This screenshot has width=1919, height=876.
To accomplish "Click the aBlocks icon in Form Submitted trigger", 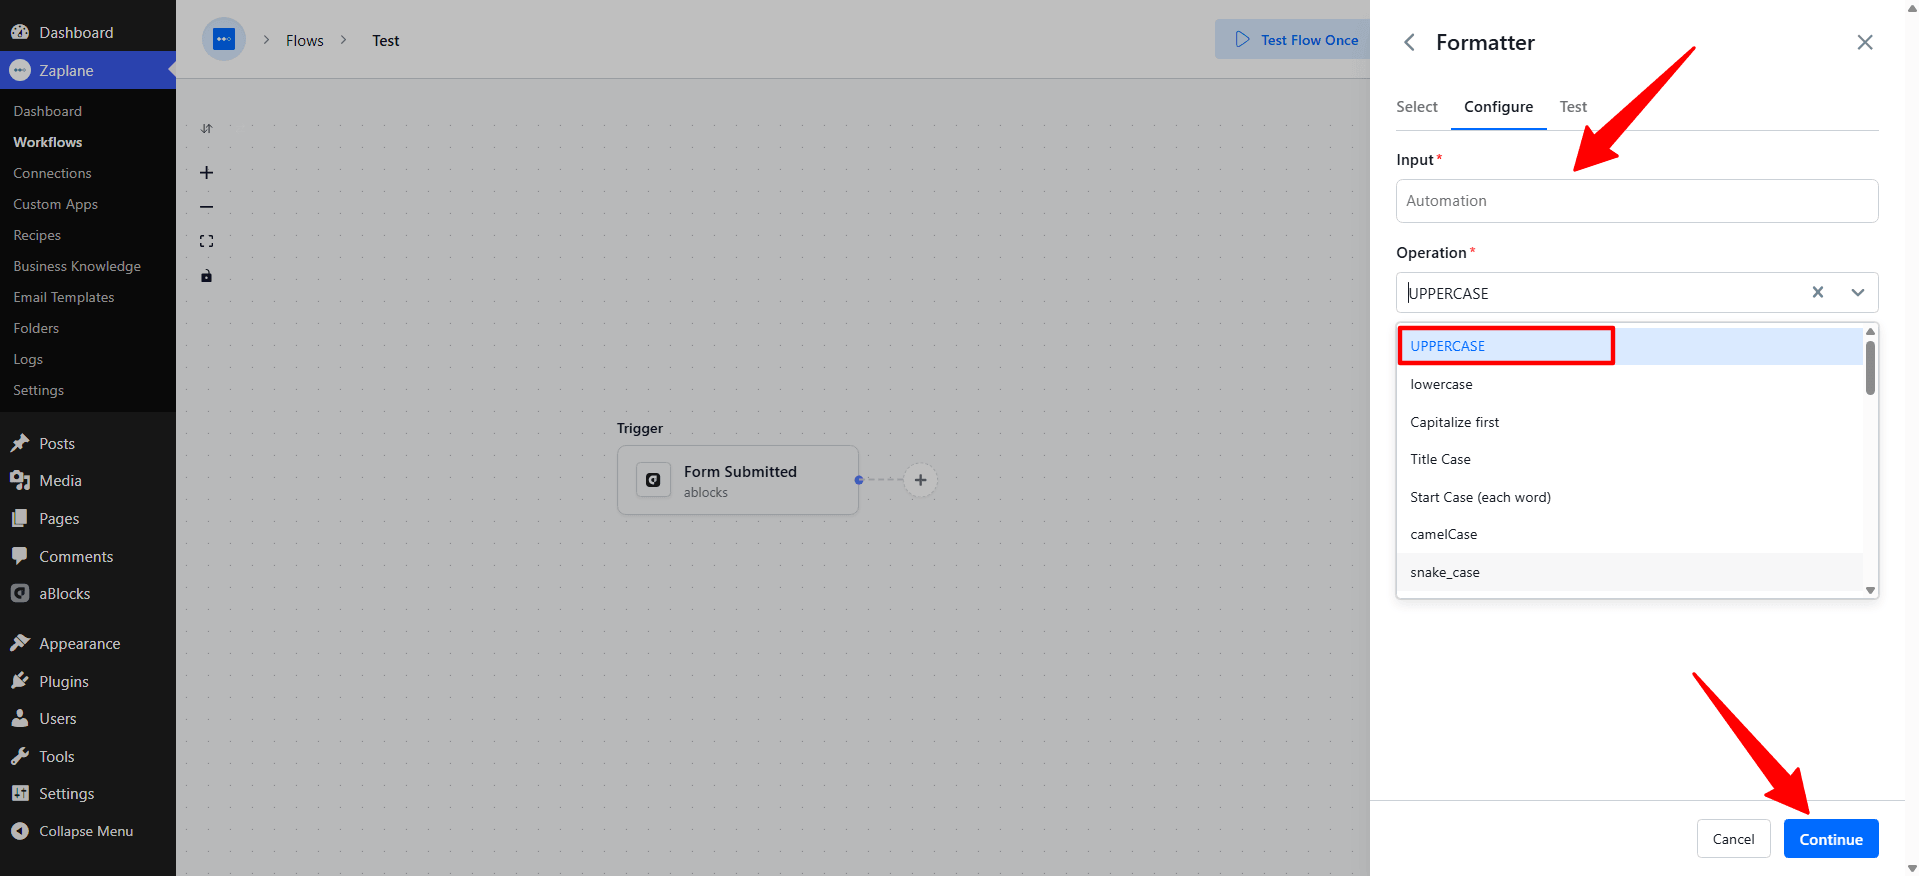I will click(653, 480).
